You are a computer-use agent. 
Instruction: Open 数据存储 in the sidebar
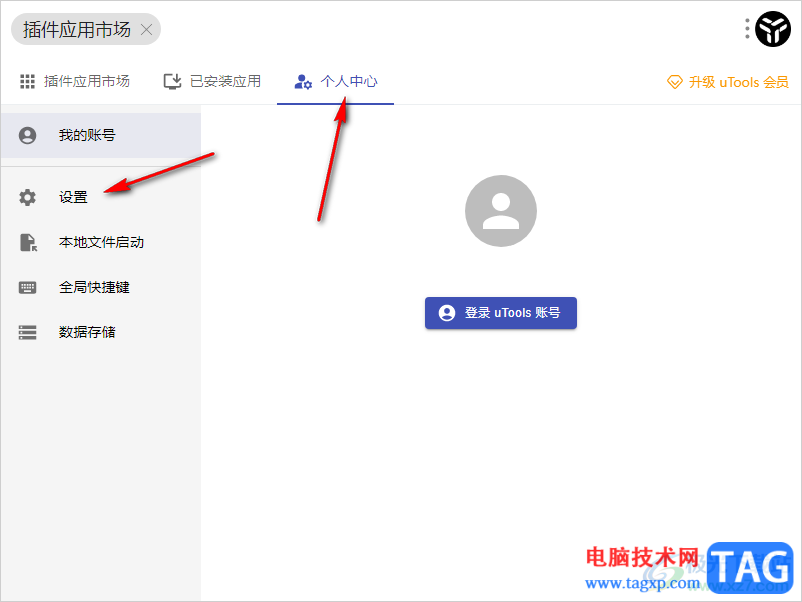click(x=101, y=332)
